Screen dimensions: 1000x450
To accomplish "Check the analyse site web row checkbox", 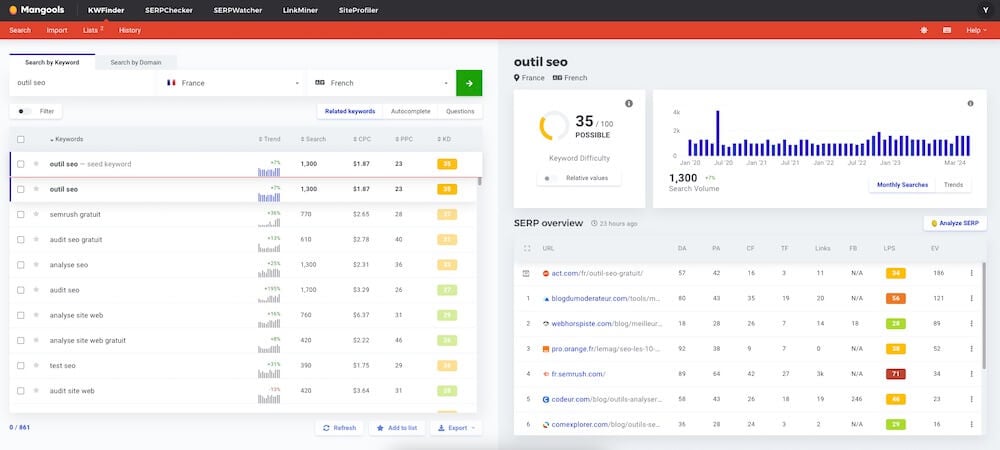I will pyautogui.click(x=21, y=315).
